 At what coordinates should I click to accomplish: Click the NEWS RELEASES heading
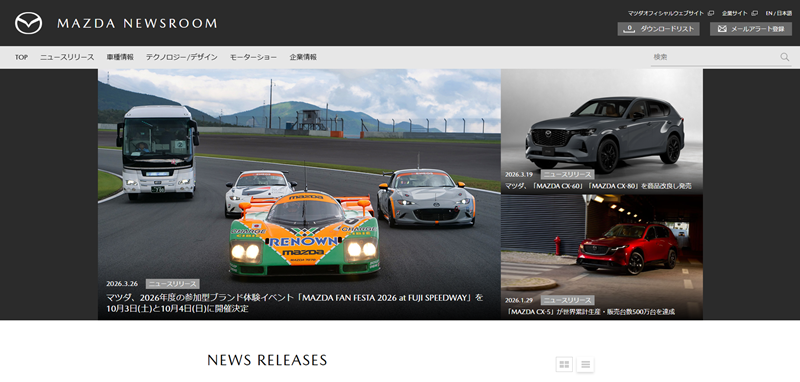click(x=267, y=360)
